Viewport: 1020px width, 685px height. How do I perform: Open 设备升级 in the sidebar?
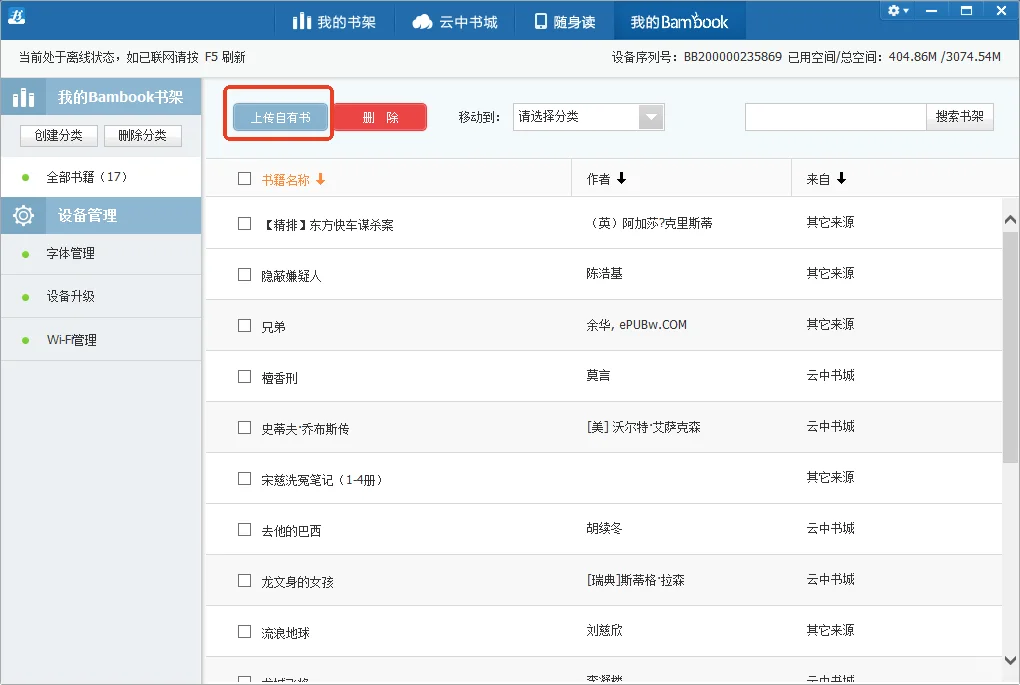click(x=101, y=297)
